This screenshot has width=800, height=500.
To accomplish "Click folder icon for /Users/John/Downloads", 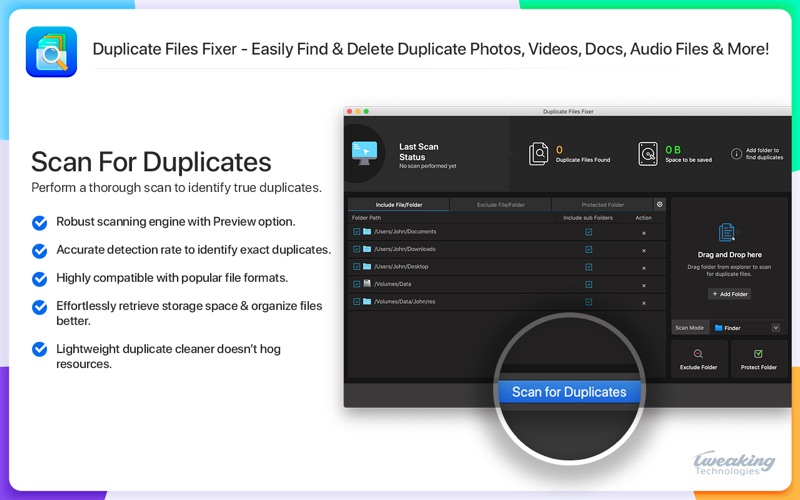I will [367, 249].
